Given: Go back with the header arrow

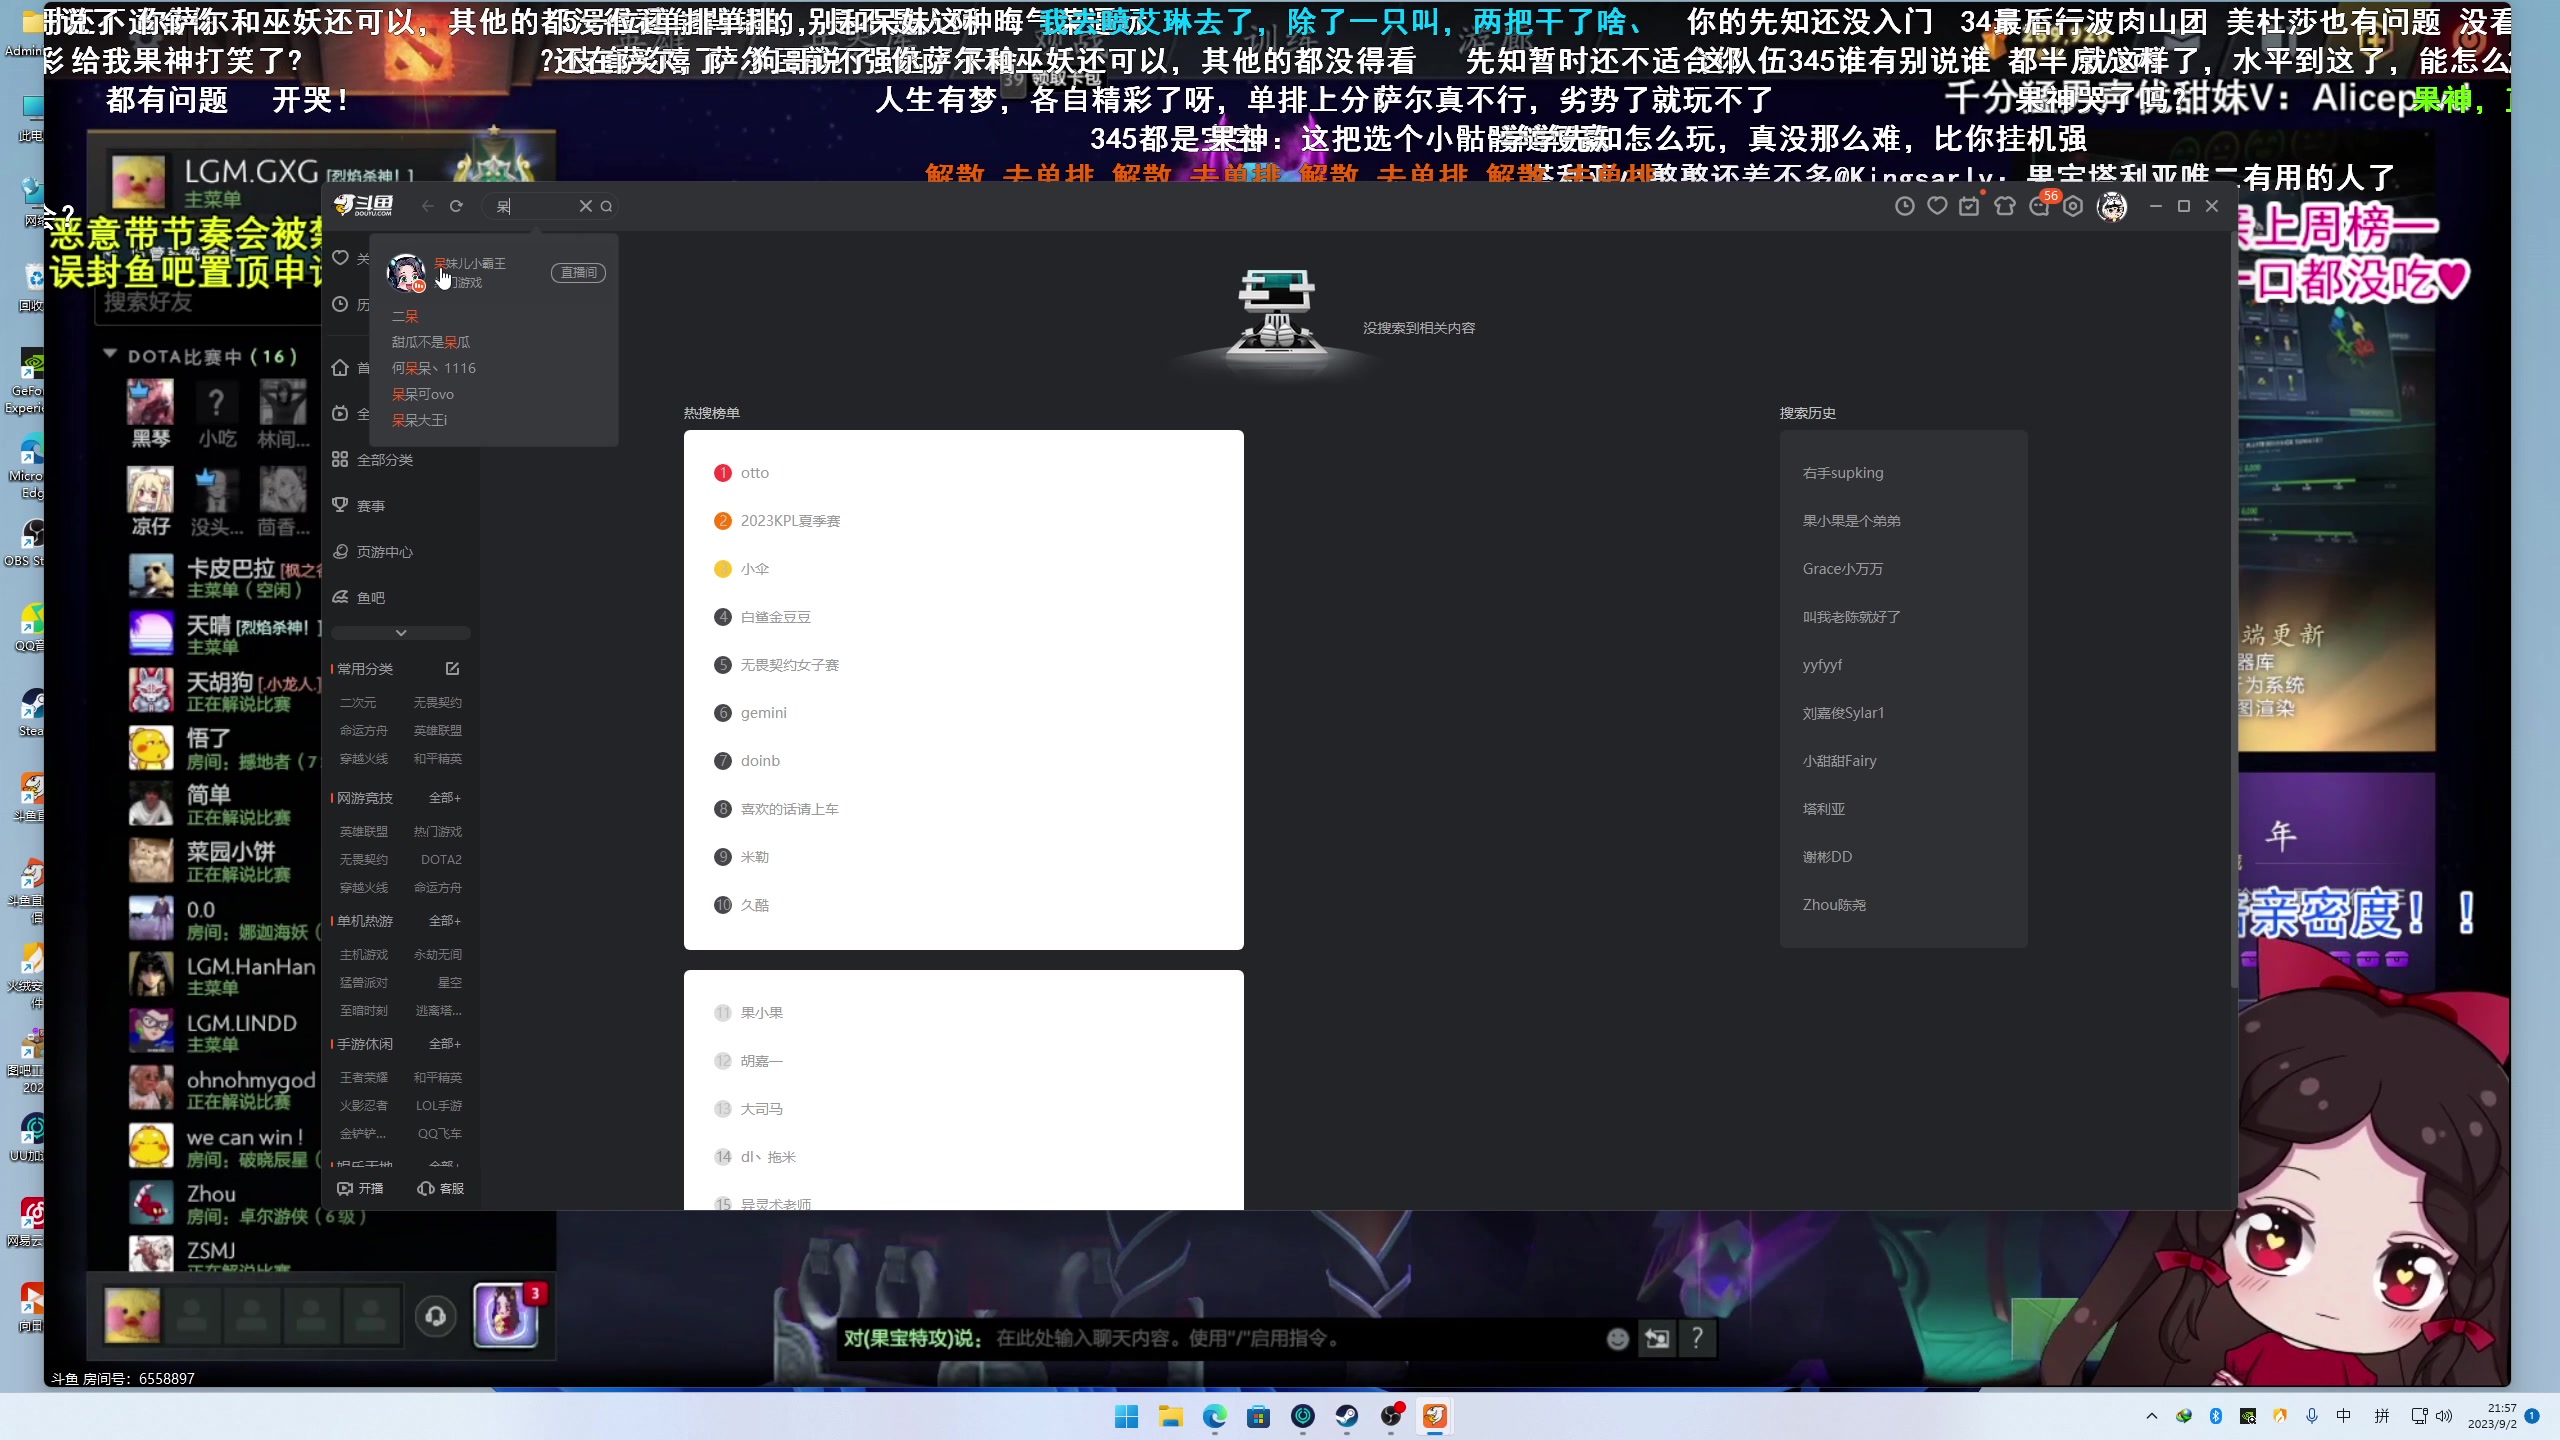Looking at the screenshot, I should (x=428, y=206).
